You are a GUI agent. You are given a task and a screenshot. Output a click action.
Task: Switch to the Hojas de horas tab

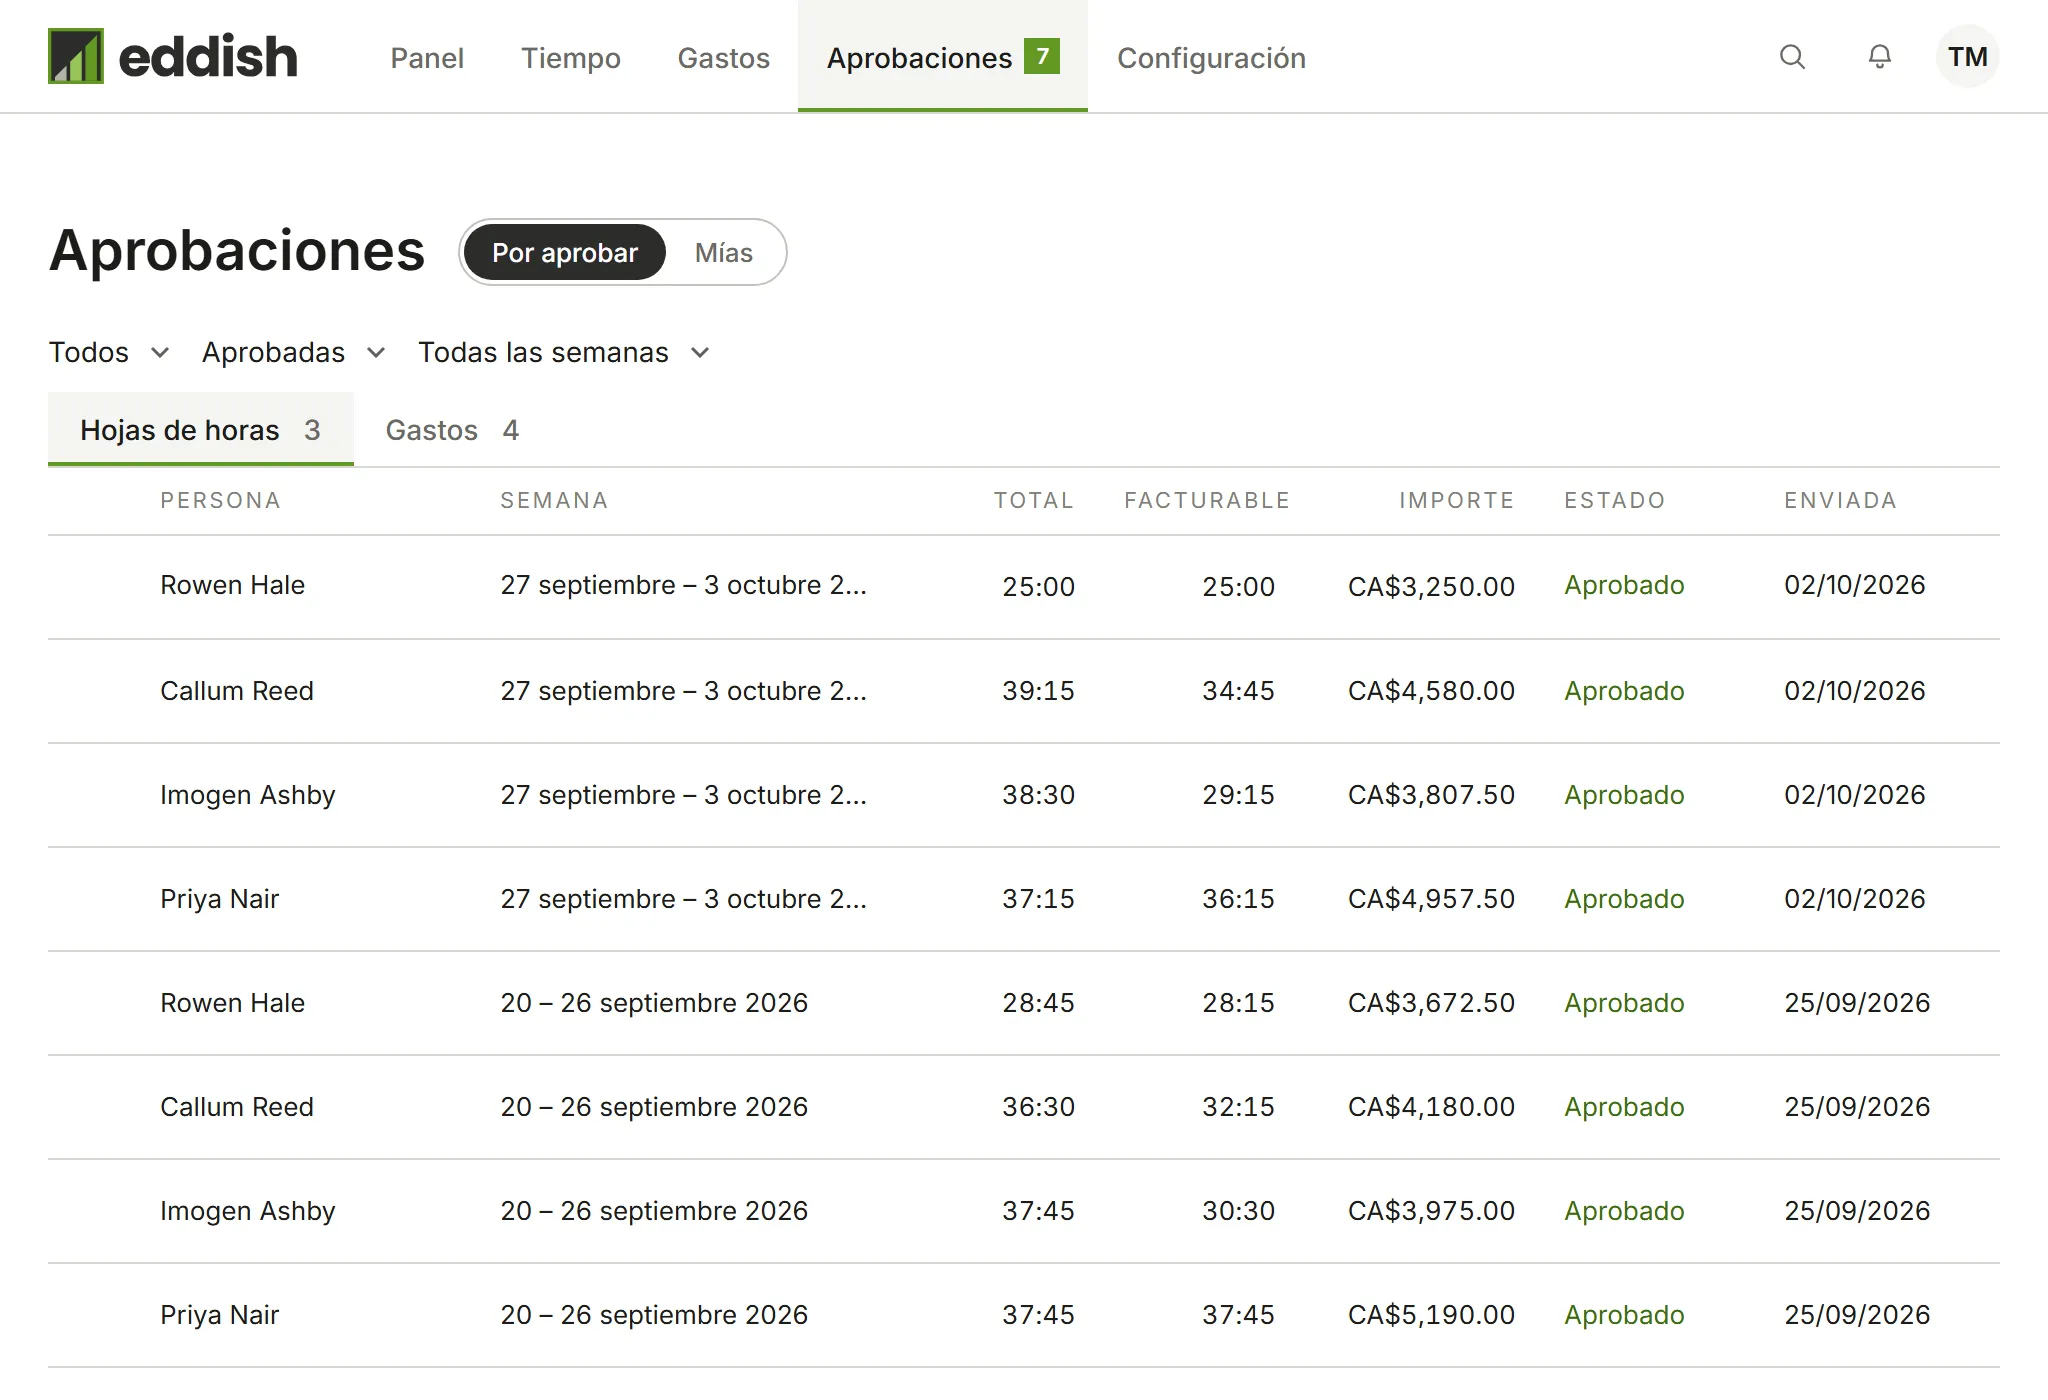pyautogui.click(x=201, y=430)
